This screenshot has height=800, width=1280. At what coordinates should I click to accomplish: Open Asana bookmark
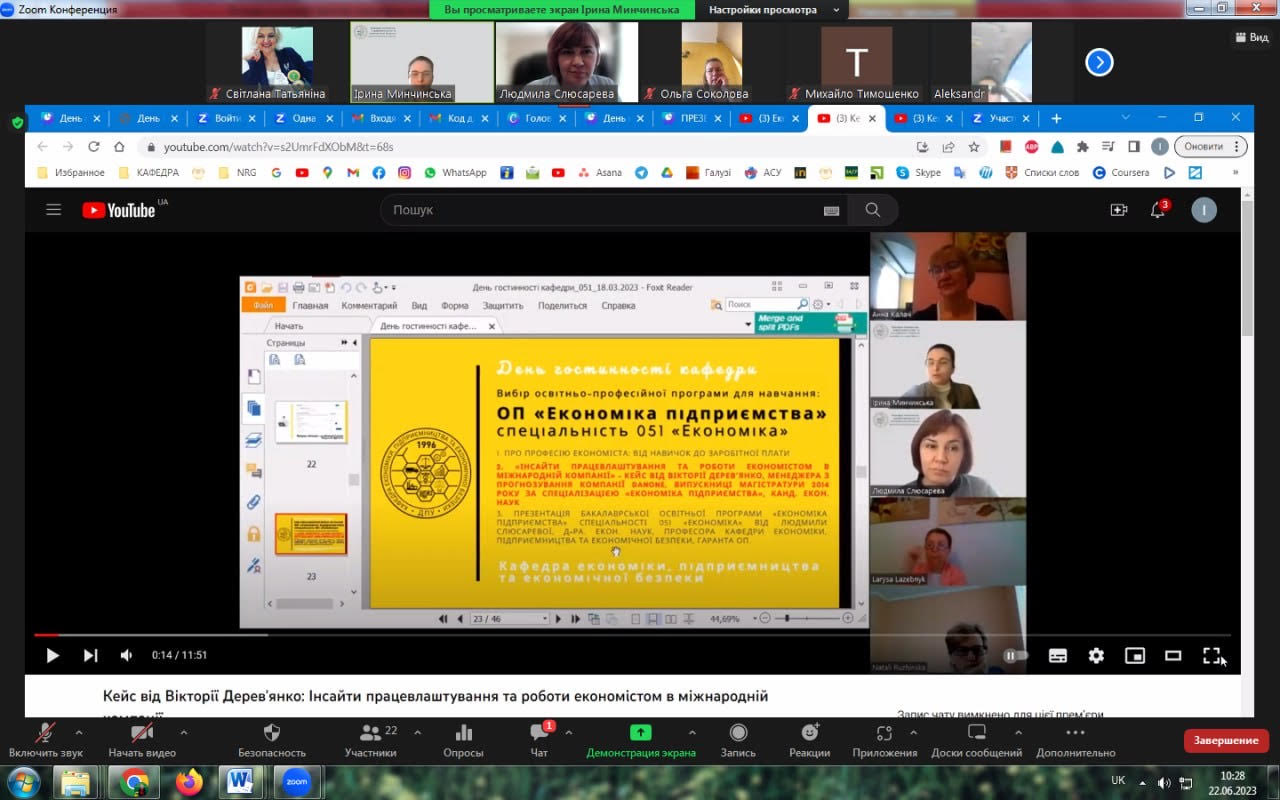(x=599, y=172)
